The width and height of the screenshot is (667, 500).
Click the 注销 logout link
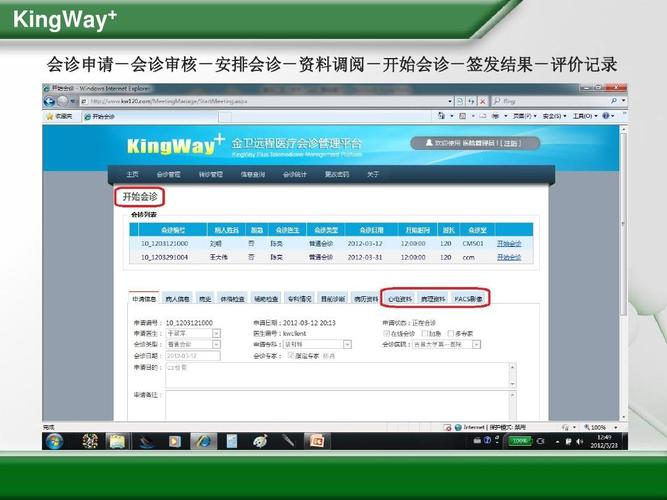click(510, 143)
